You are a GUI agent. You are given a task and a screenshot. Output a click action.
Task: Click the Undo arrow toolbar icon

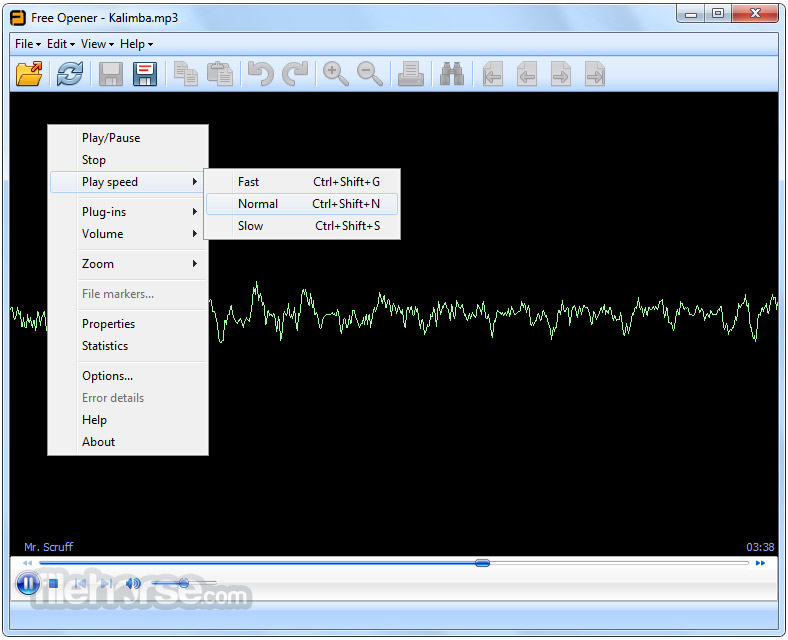[x=261, y=74]
